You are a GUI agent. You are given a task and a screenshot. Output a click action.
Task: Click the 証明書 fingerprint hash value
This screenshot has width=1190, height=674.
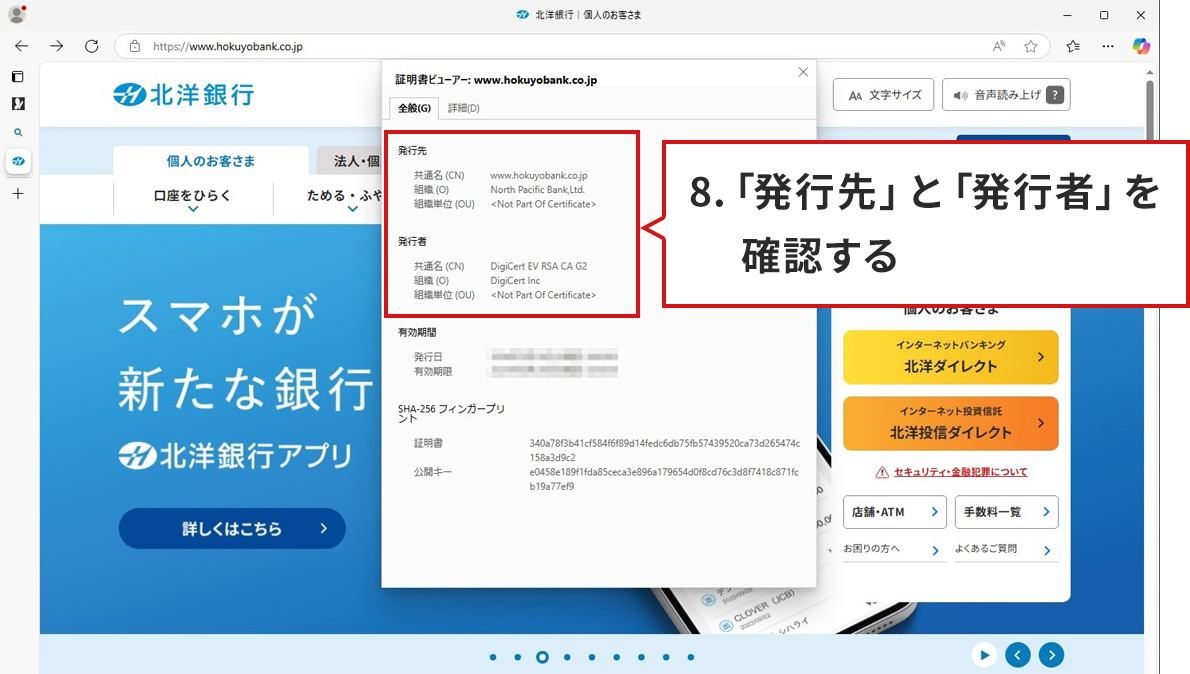pyautogui.click(x=665, y=450)
